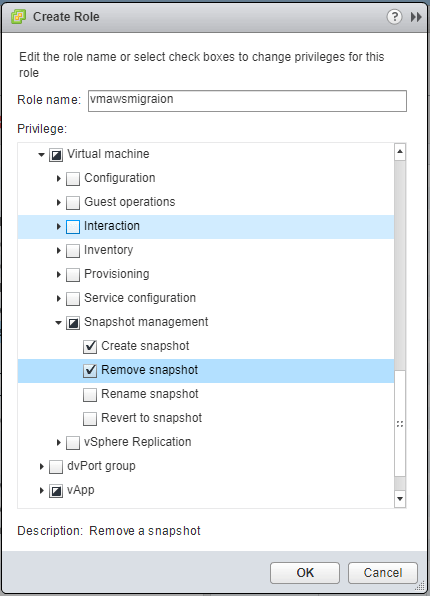Image resolution: width=430 pixels, height=596 pixels.
Task: Click the scrollbar down arrow
Action: (400, 498)
